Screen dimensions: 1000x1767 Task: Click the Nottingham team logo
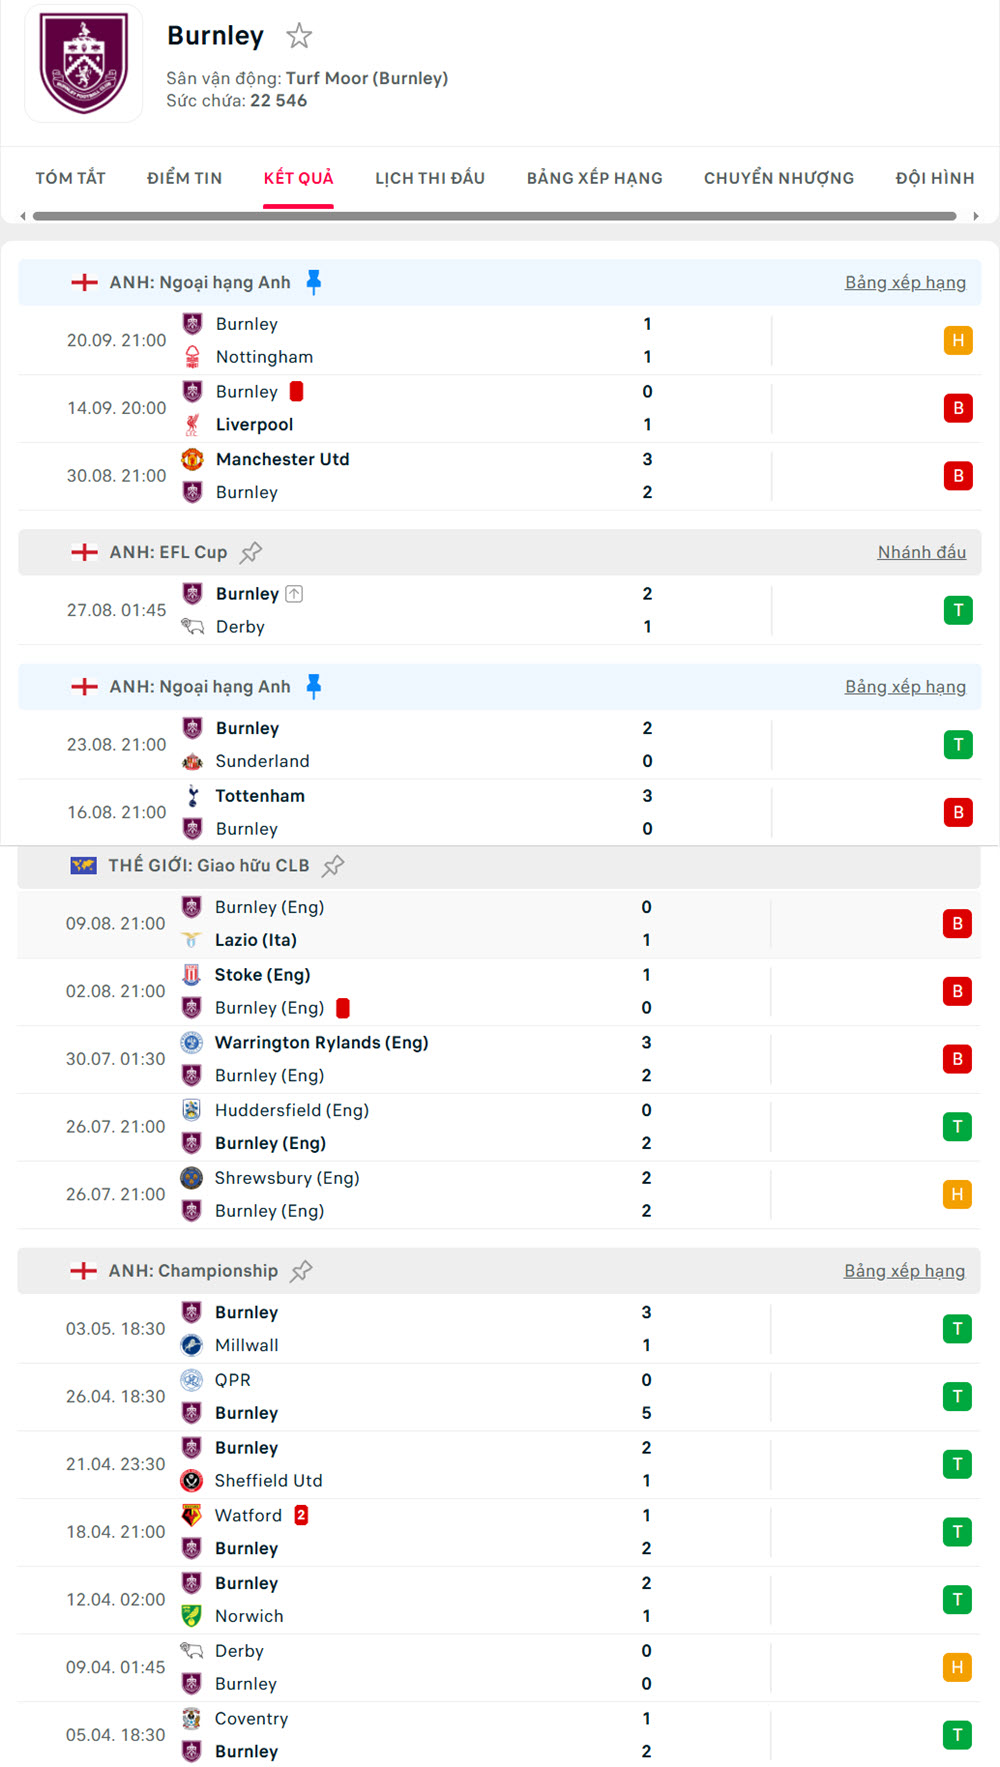point(192,357)
